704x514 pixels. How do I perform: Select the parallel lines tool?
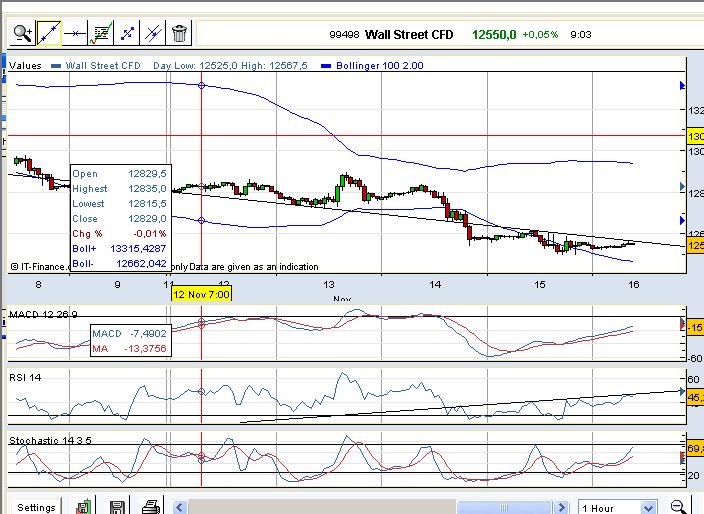[x=153, y=33]
